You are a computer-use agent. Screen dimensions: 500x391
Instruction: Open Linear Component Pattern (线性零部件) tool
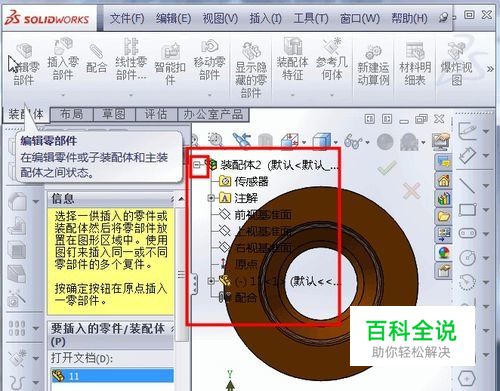[131, 59]
